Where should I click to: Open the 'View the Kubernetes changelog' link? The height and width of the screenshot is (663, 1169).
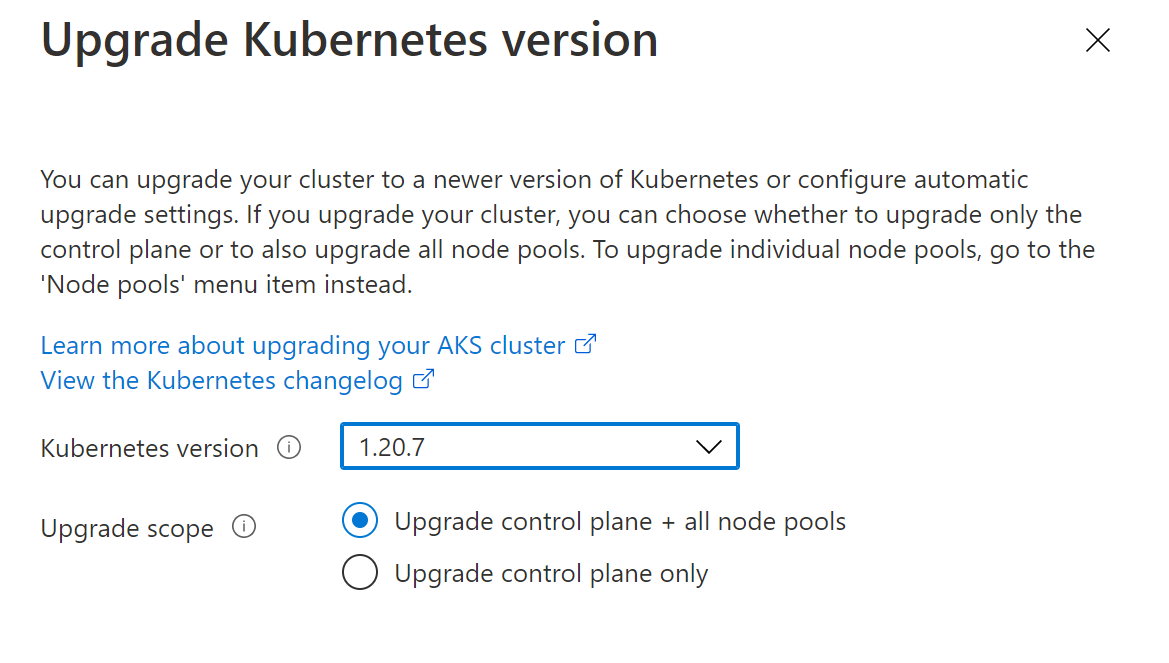(221, 381)
